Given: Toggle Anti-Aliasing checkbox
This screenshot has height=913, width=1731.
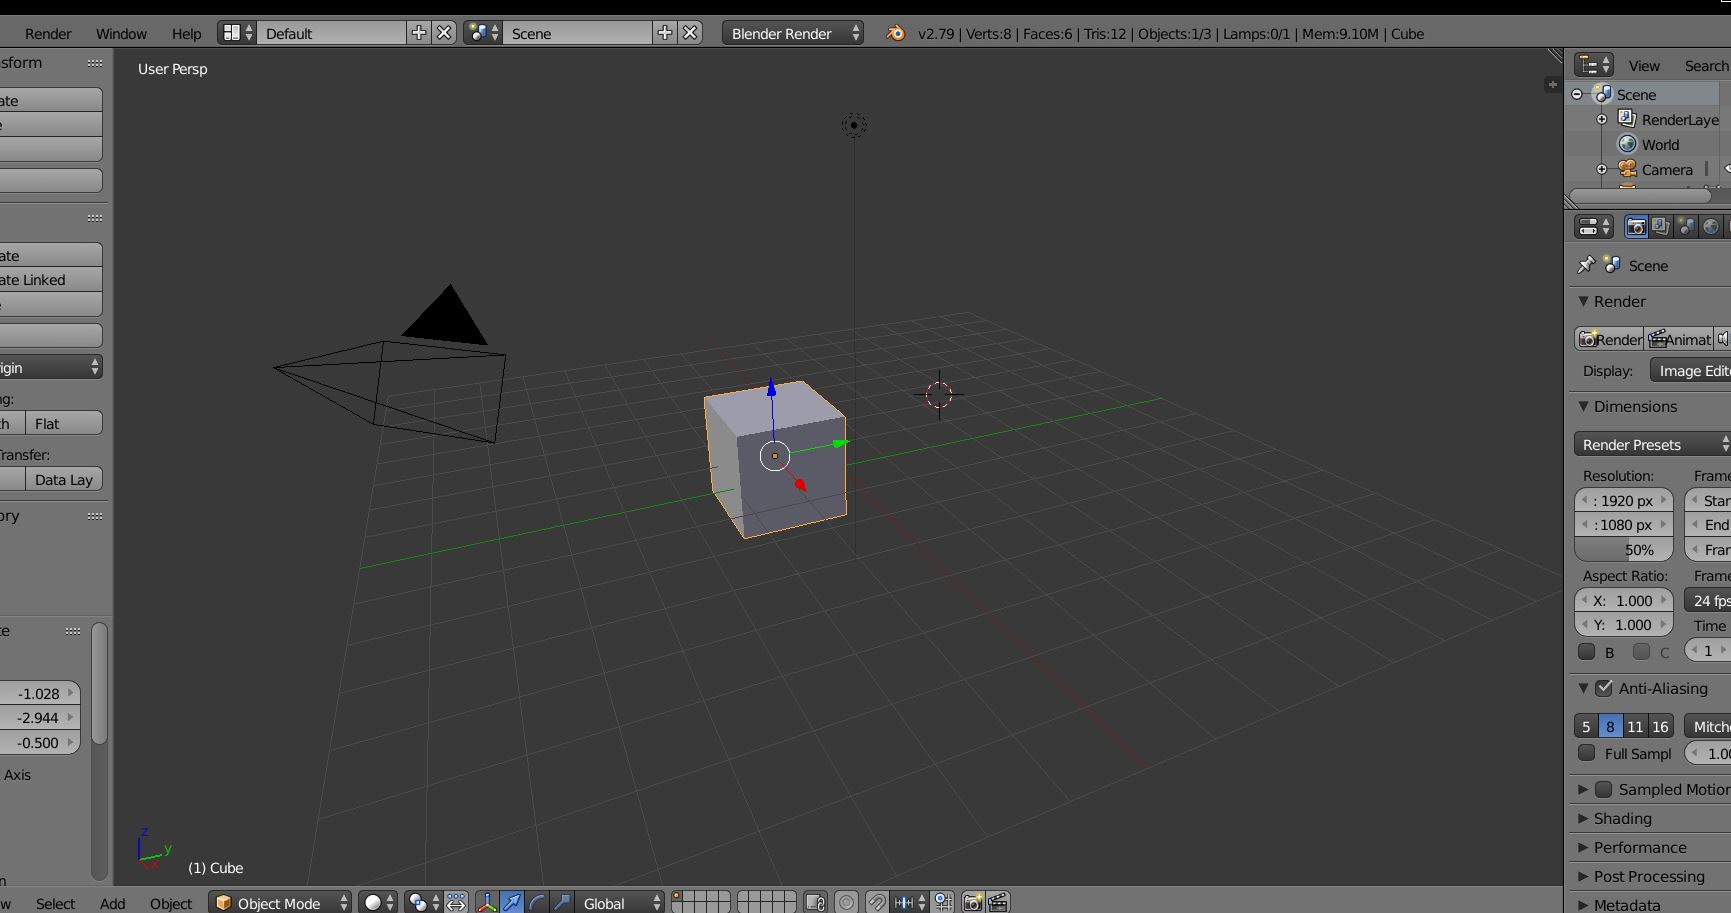Looking at the screenshot, I should [x=1604, y=688].
